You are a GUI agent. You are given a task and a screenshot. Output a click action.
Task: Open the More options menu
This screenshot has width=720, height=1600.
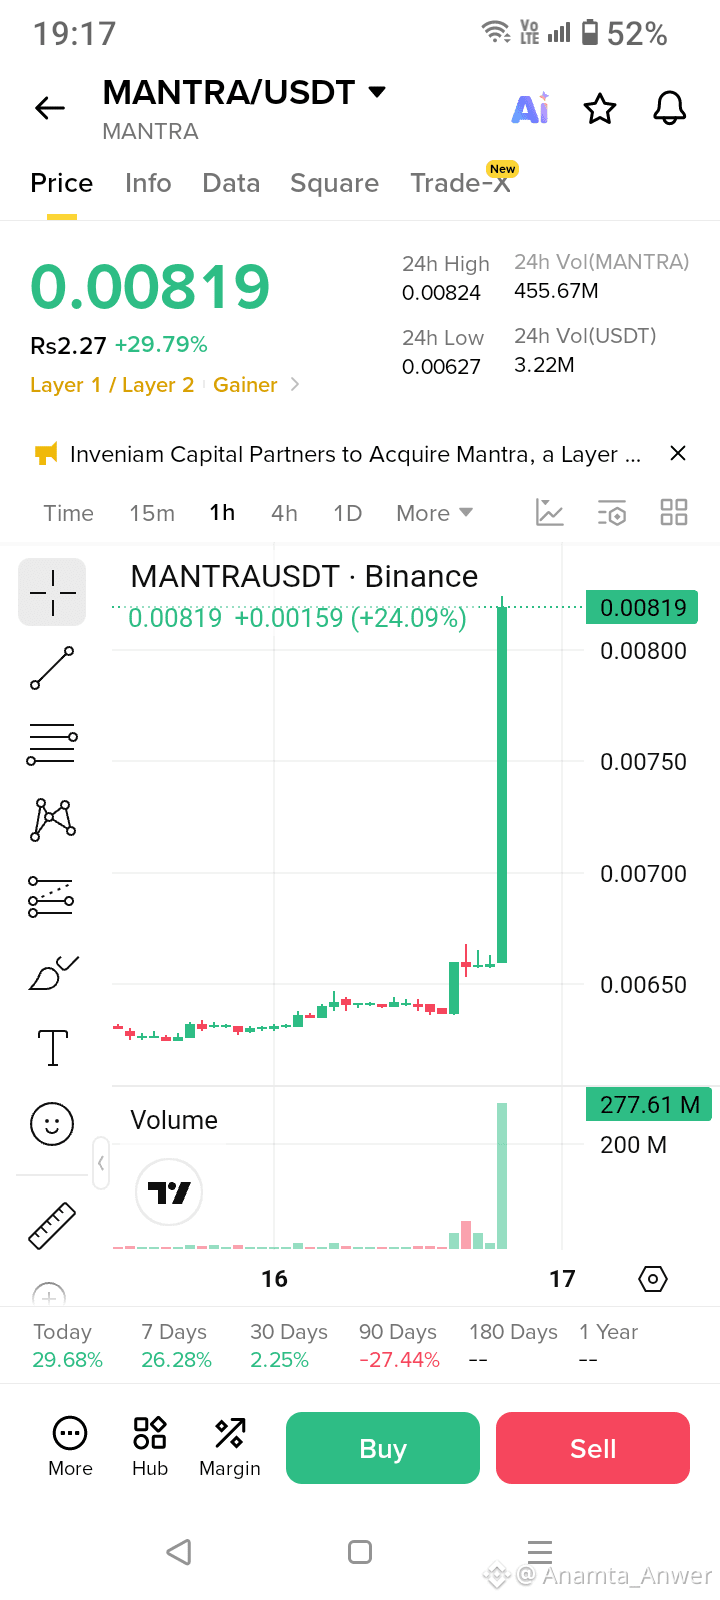[70, 1447]
